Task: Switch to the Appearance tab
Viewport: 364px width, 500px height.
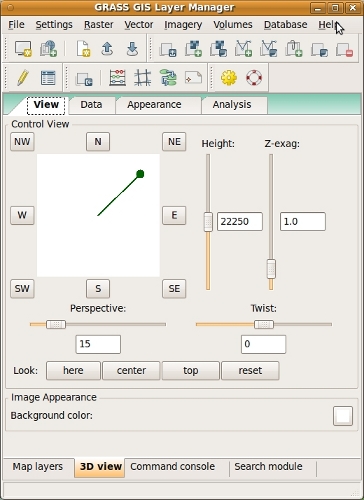Action: click(154, 105)
